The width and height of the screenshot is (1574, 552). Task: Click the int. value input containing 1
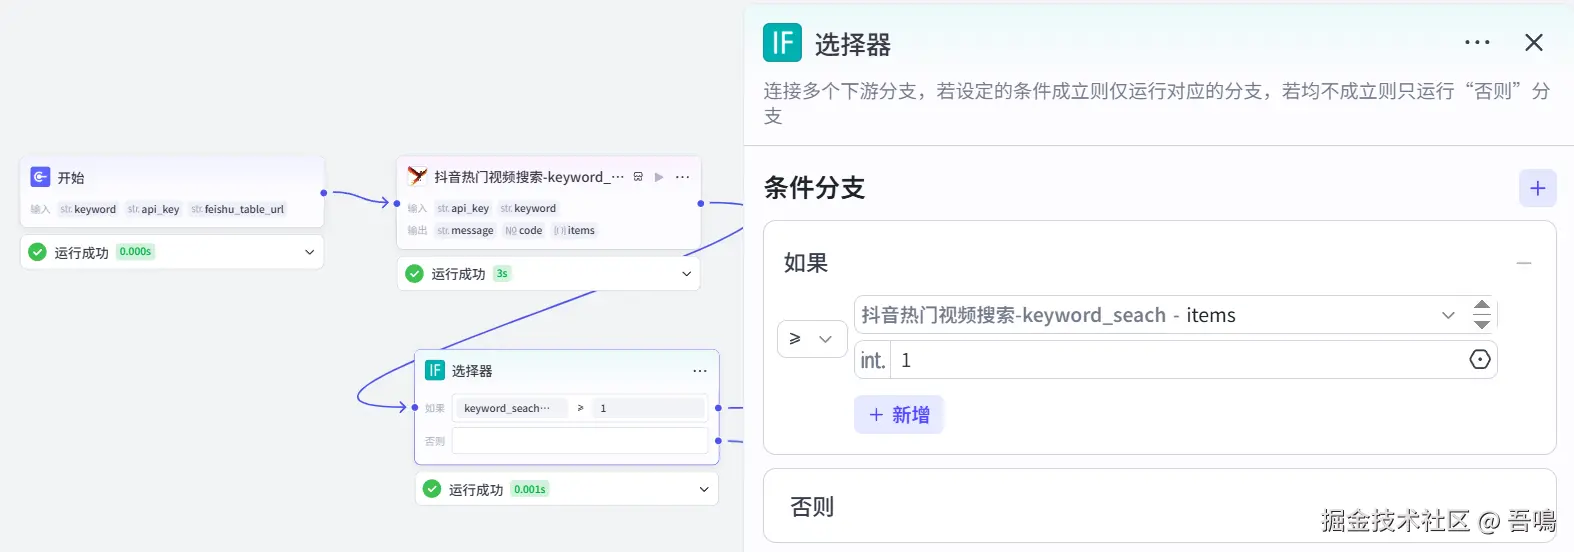tap(1178, 360)
